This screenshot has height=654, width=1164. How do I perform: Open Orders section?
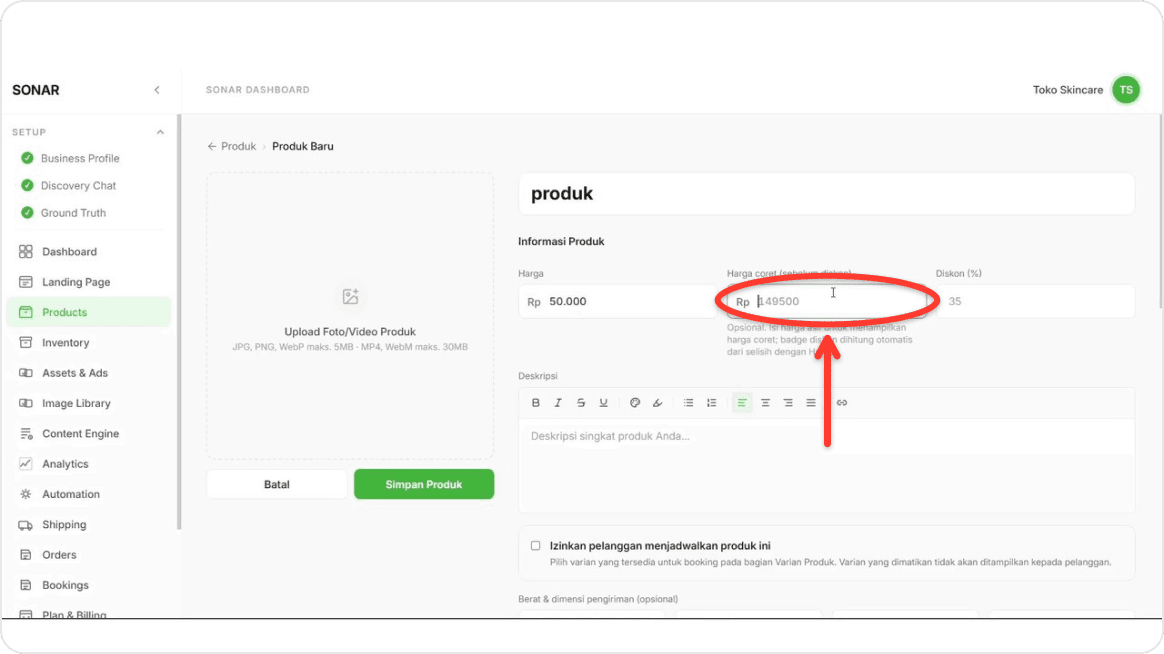pyautogui.click(x=59, y=555)
